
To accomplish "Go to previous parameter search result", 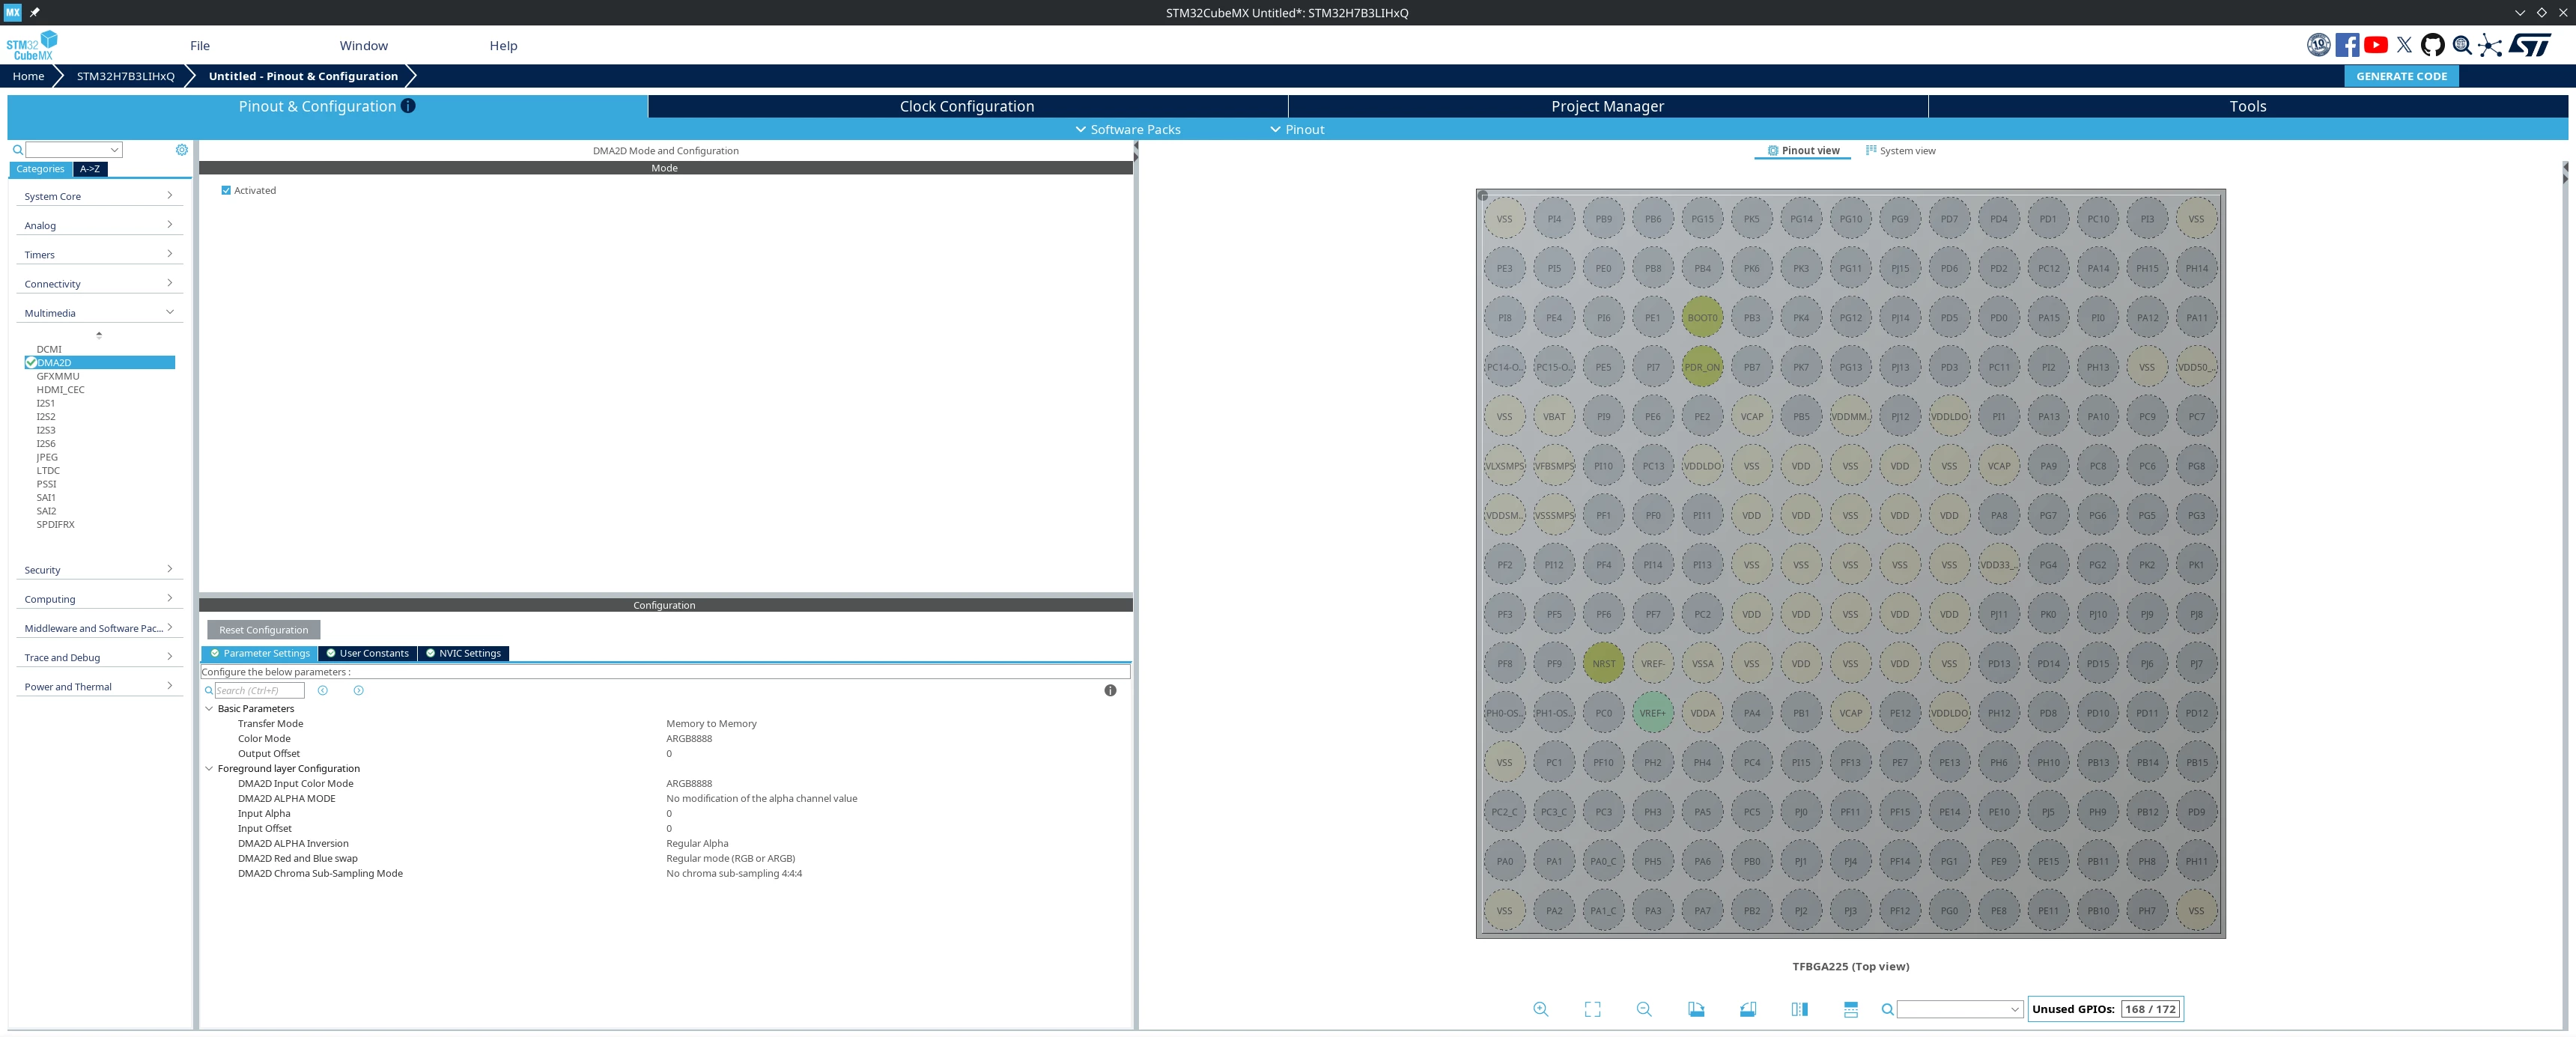I will (x=323, y=690).
